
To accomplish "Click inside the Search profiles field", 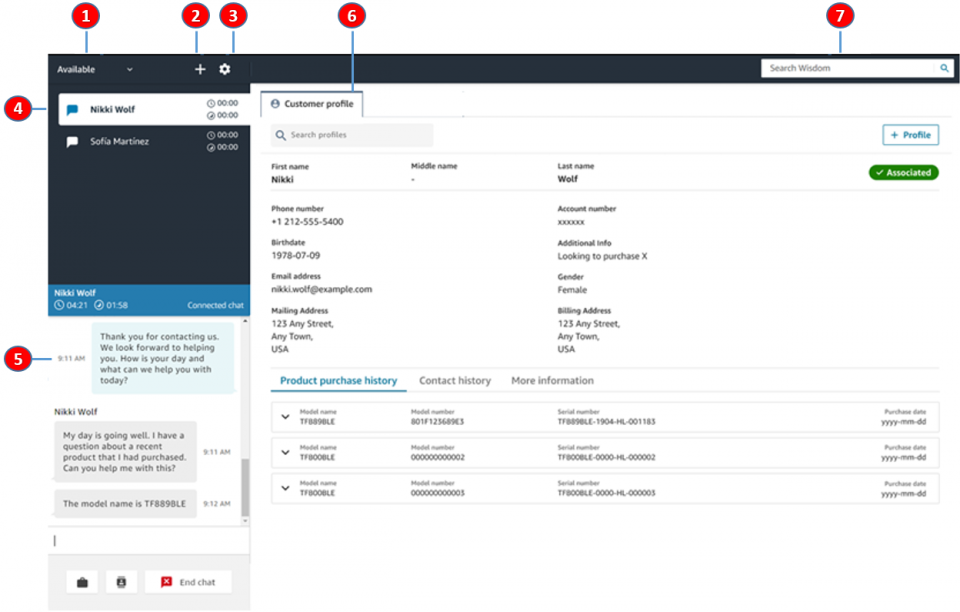I will point(350,134).
